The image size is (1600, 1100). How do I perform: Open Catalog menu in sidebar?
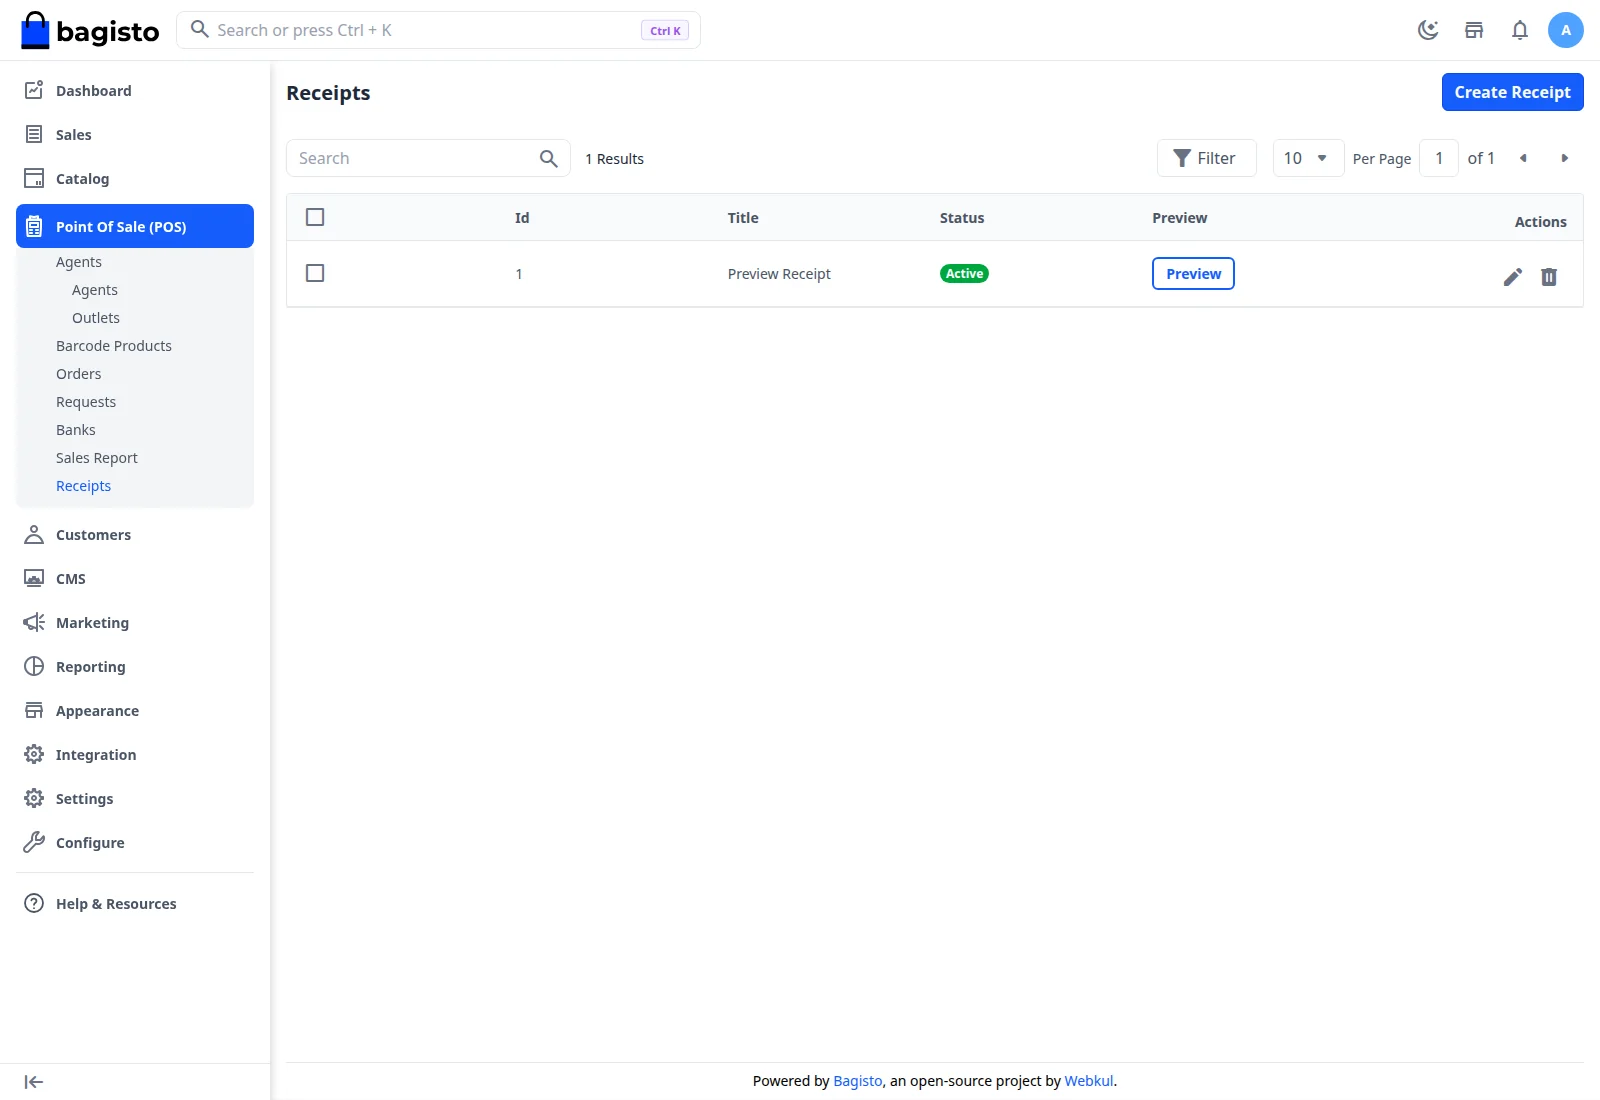click(x=135, y=179)
